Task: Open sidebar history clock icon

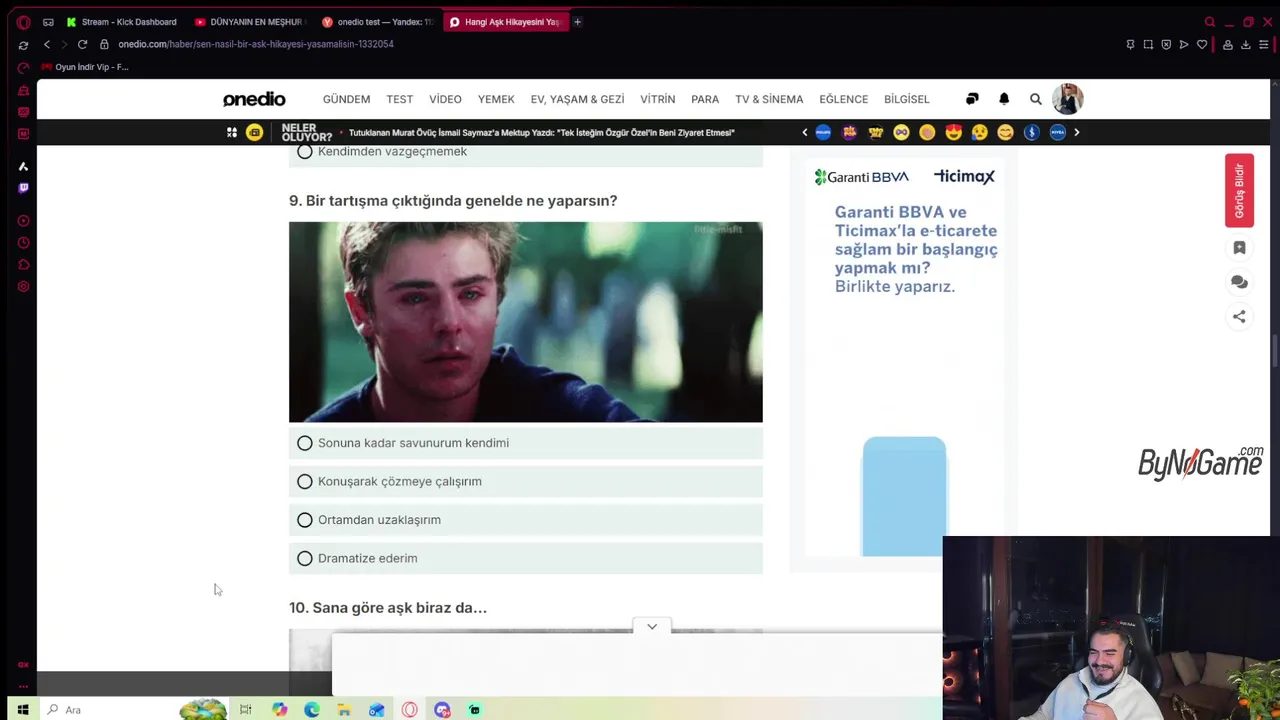Action: tap(23, 243)
